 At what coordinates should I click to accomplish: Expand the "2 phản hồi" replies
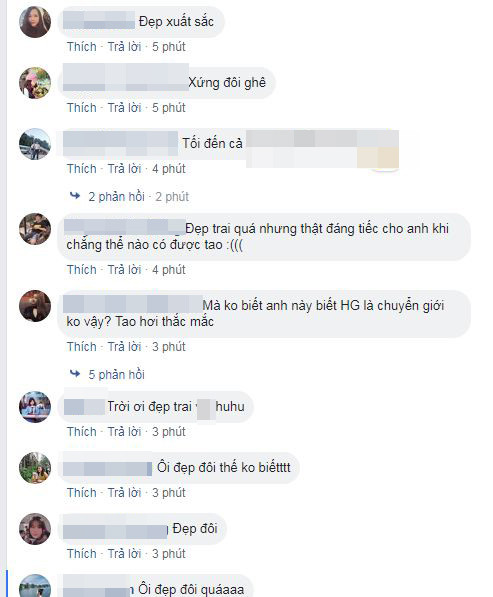116,196
